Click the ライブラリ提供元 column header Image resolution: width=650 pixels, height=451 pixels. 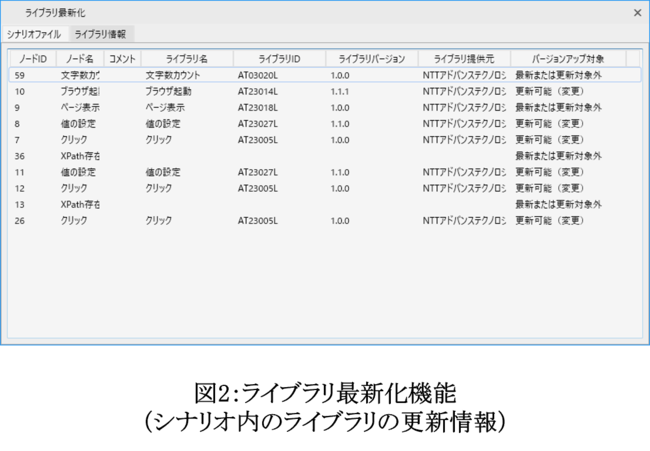coord(464,58)
